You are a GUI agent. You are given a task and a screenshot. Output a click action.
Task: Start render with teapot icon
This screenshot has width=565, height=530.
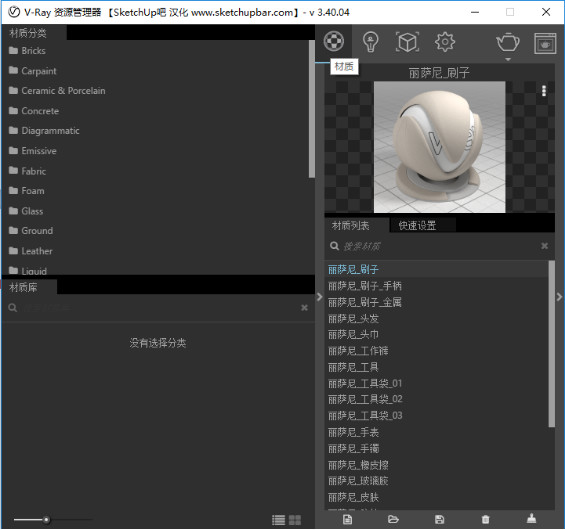(x=508, y=42)
